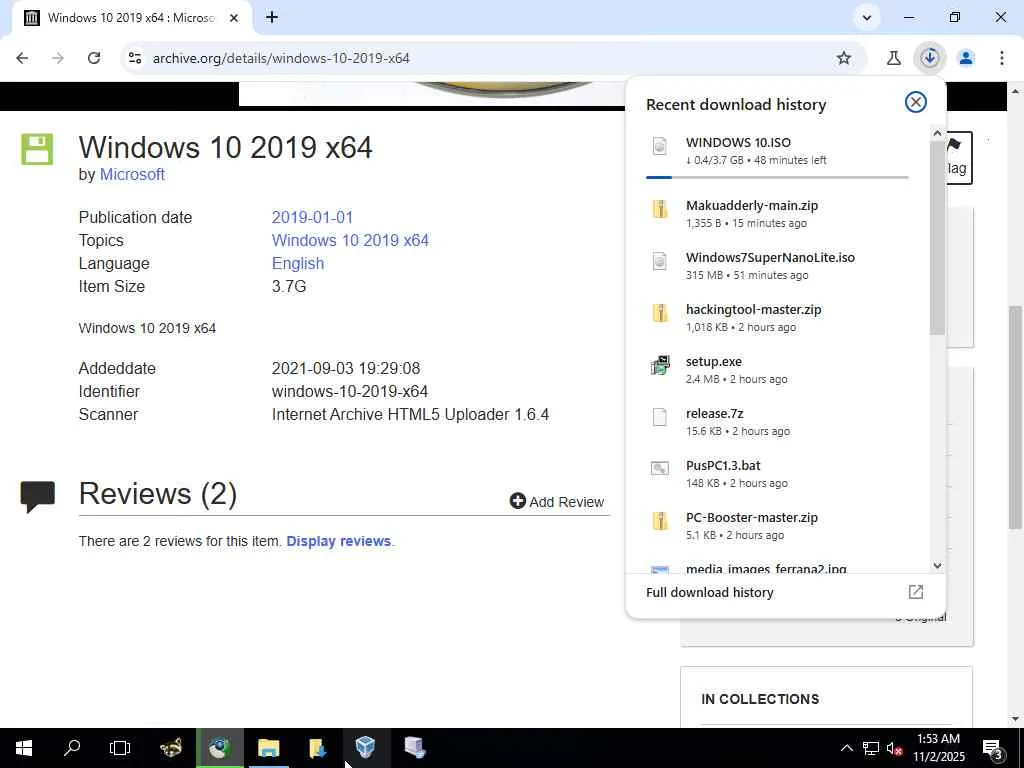
Task: Go forward using the arrow button
Action: pos(58,58)
